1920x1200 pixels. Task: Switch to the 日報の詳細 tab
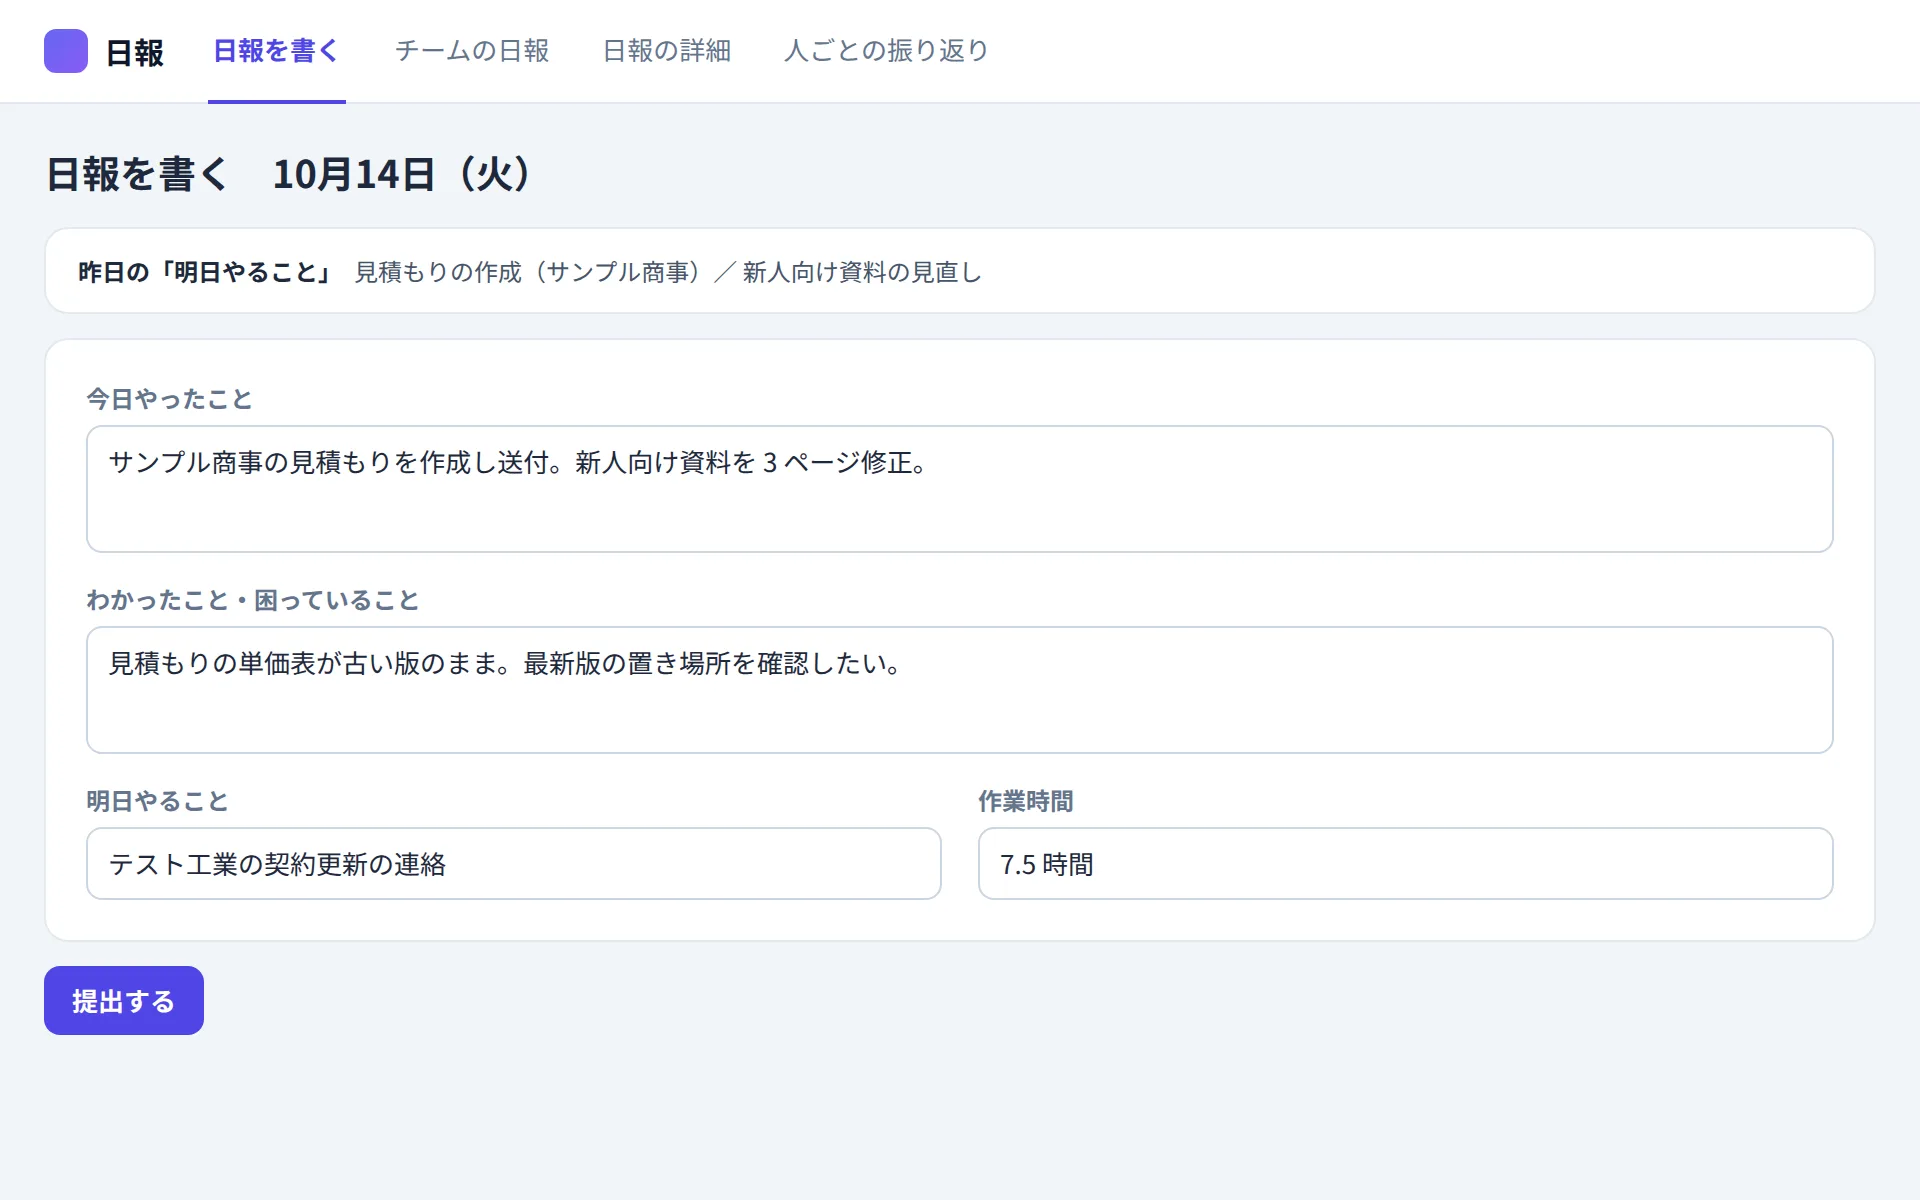click(667, 51)
